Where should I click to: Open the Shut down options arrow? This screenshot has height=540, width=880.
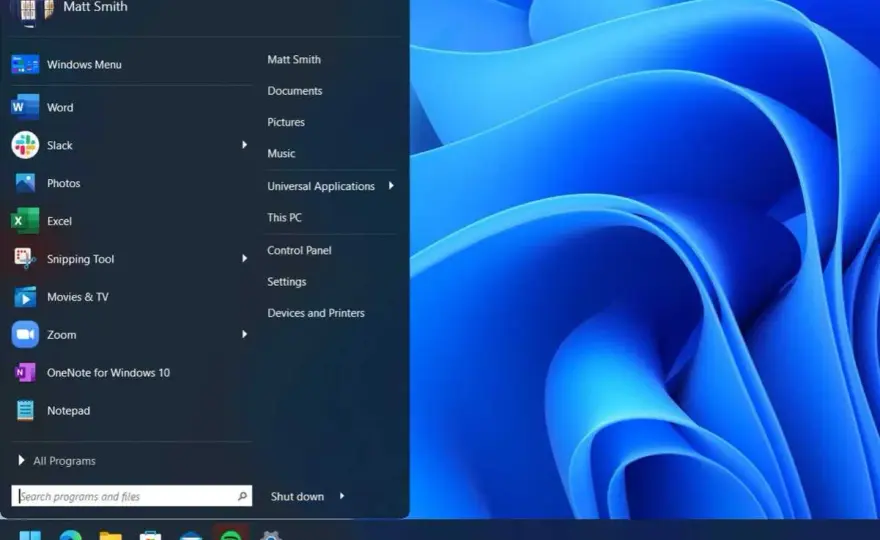click(x=341, y=496)
